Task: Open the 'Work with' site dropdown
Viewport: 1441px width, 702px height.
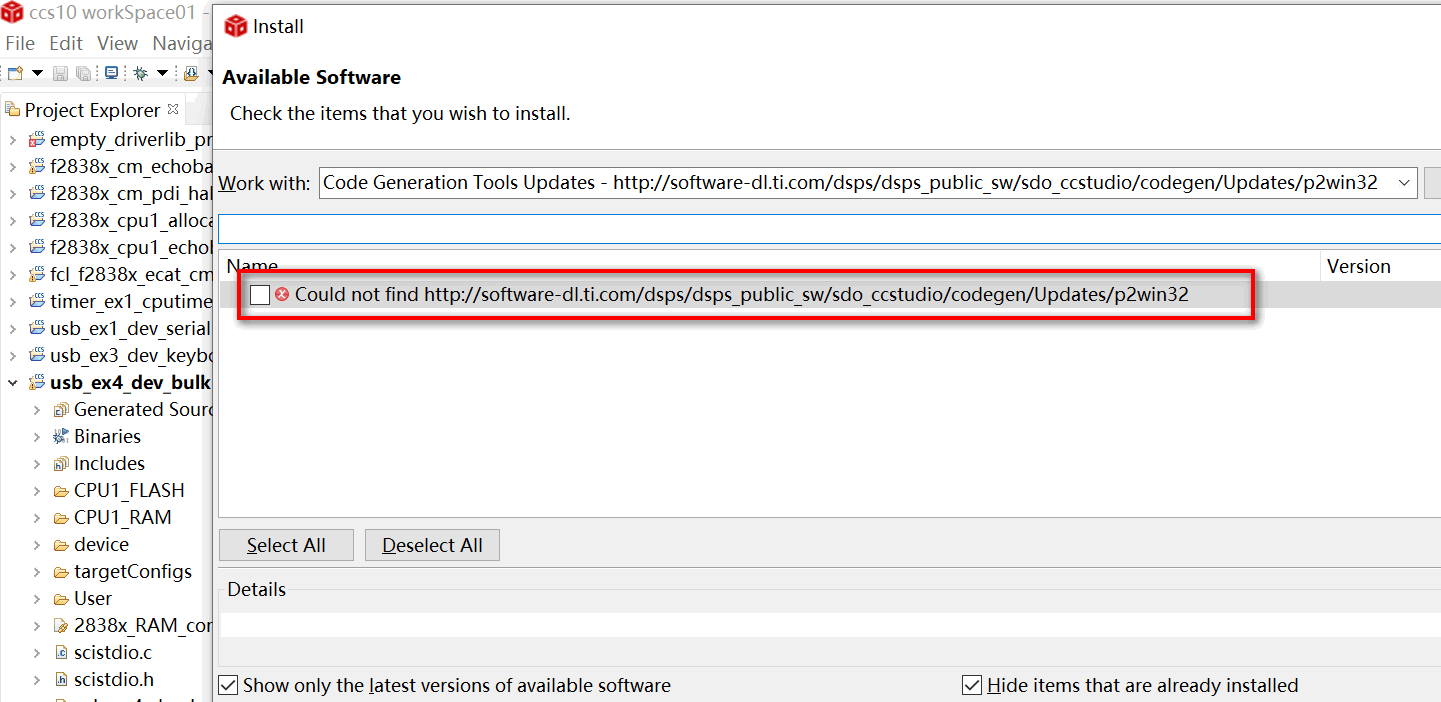Action: (1405, 183)
